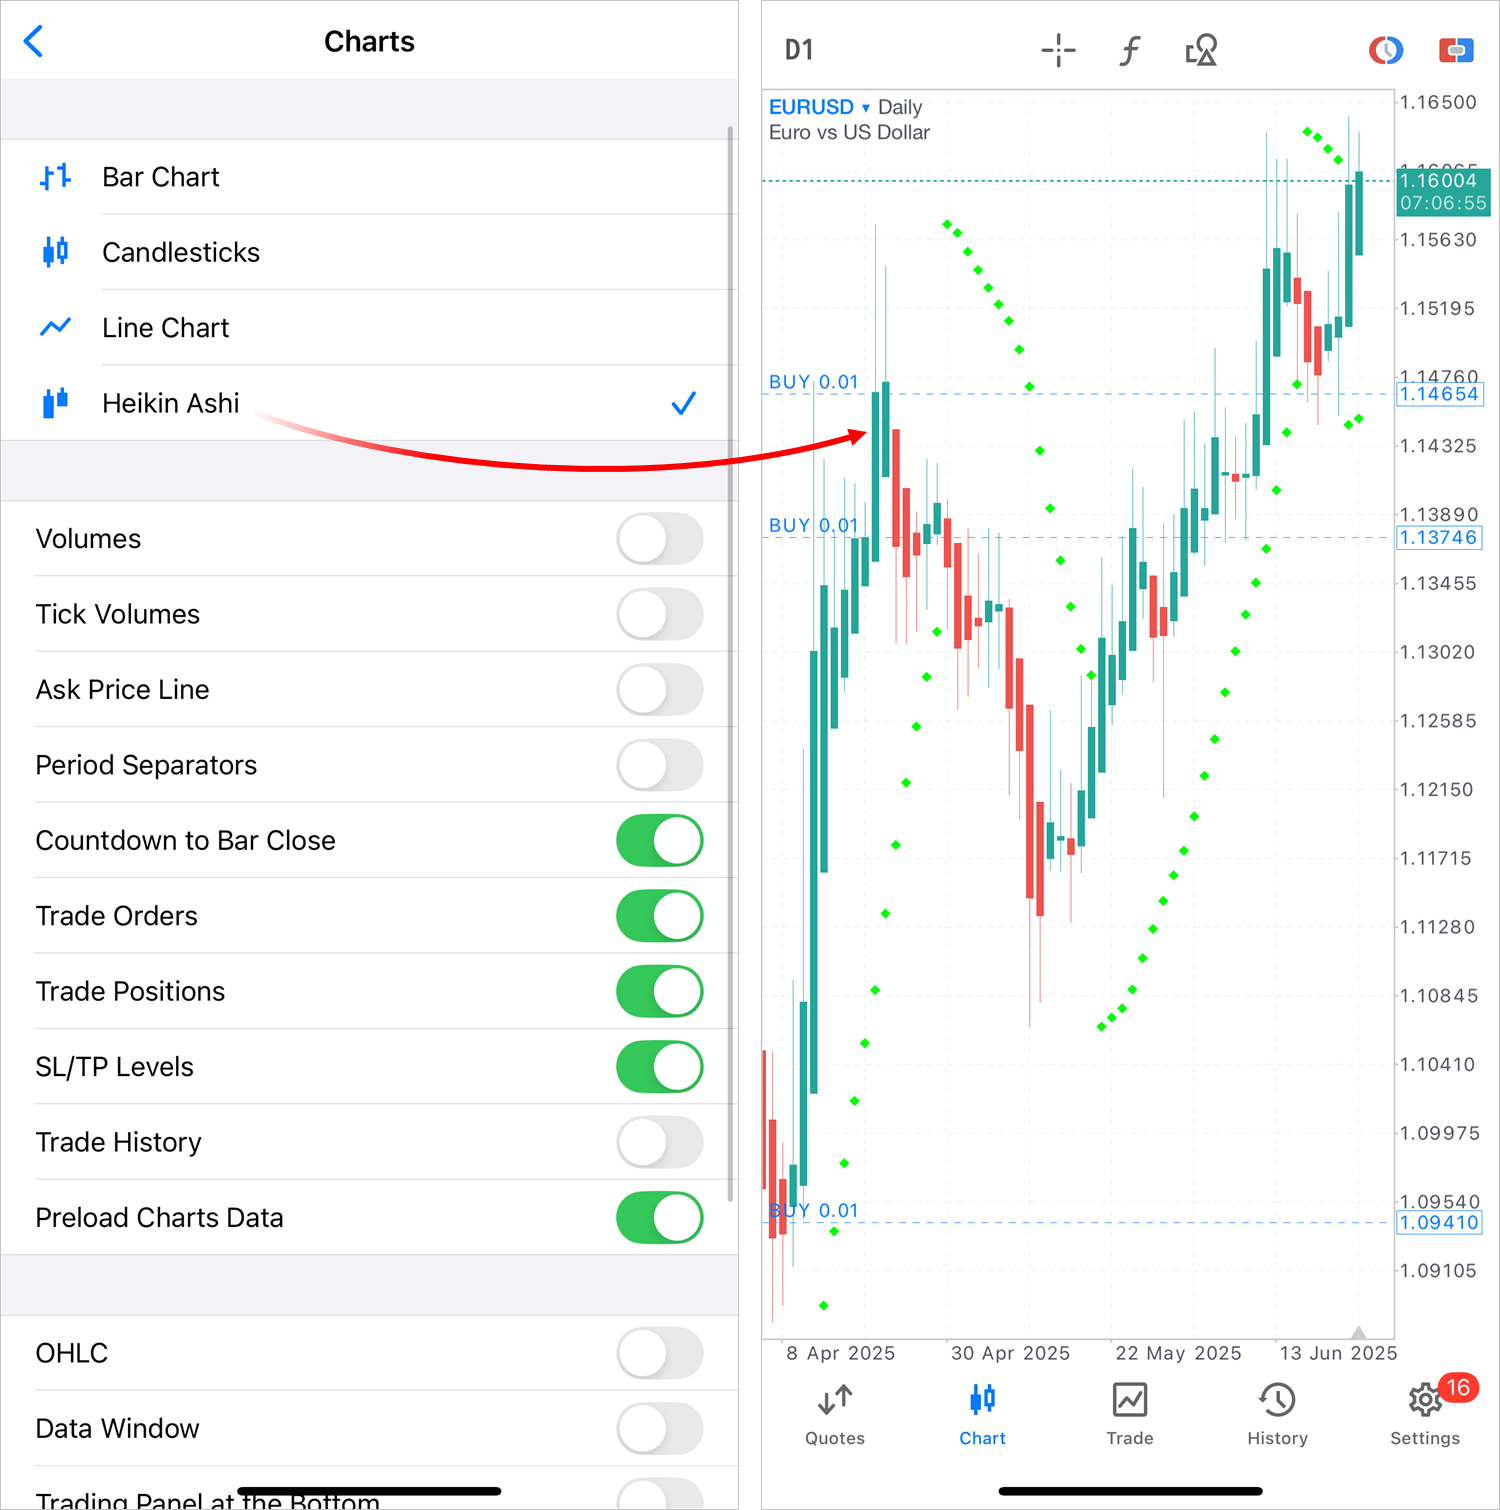1500x1510 pixels.
Task: Open the indicators function icon
Action: (1129, 50)
